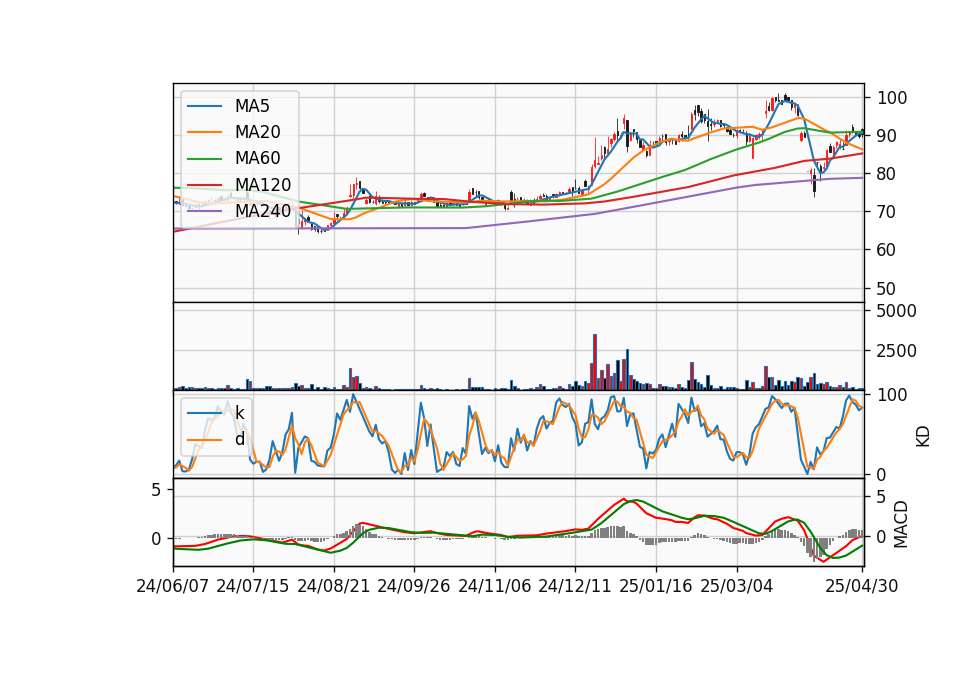Click the 90 price axis tick

(x=887, y=136)
